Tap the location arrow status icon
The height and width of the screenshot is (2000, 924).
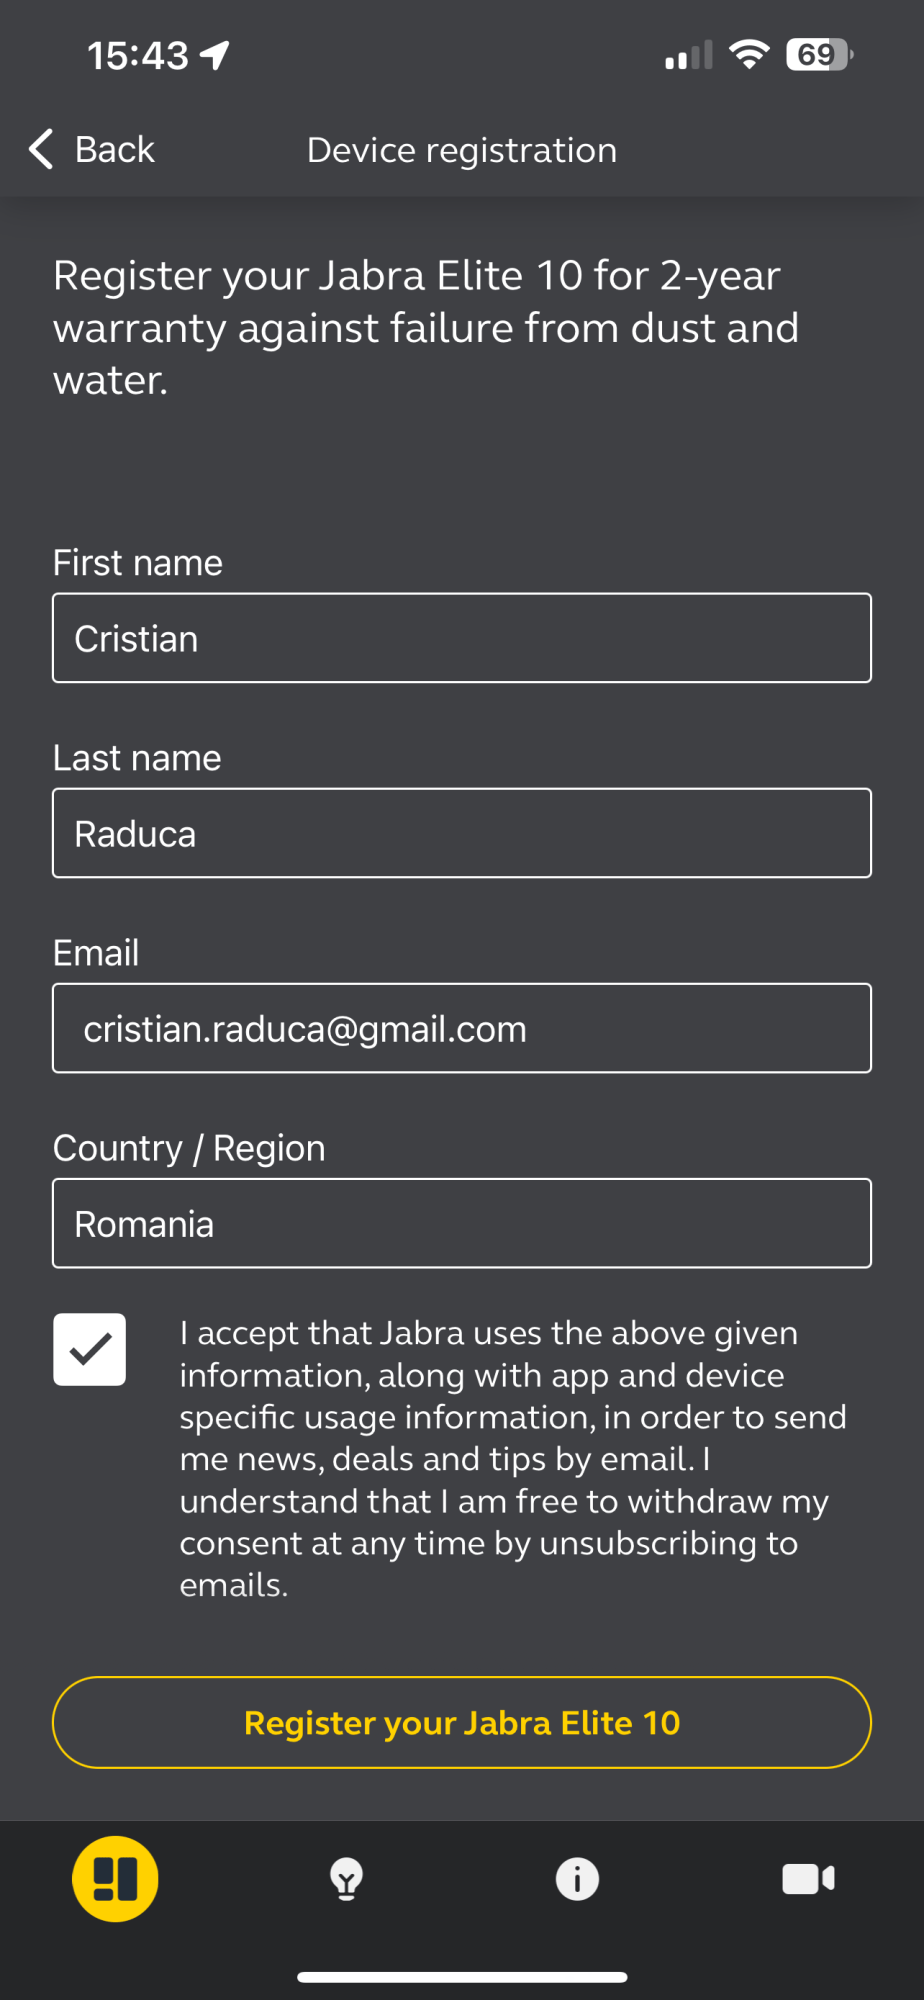point(215,55)
